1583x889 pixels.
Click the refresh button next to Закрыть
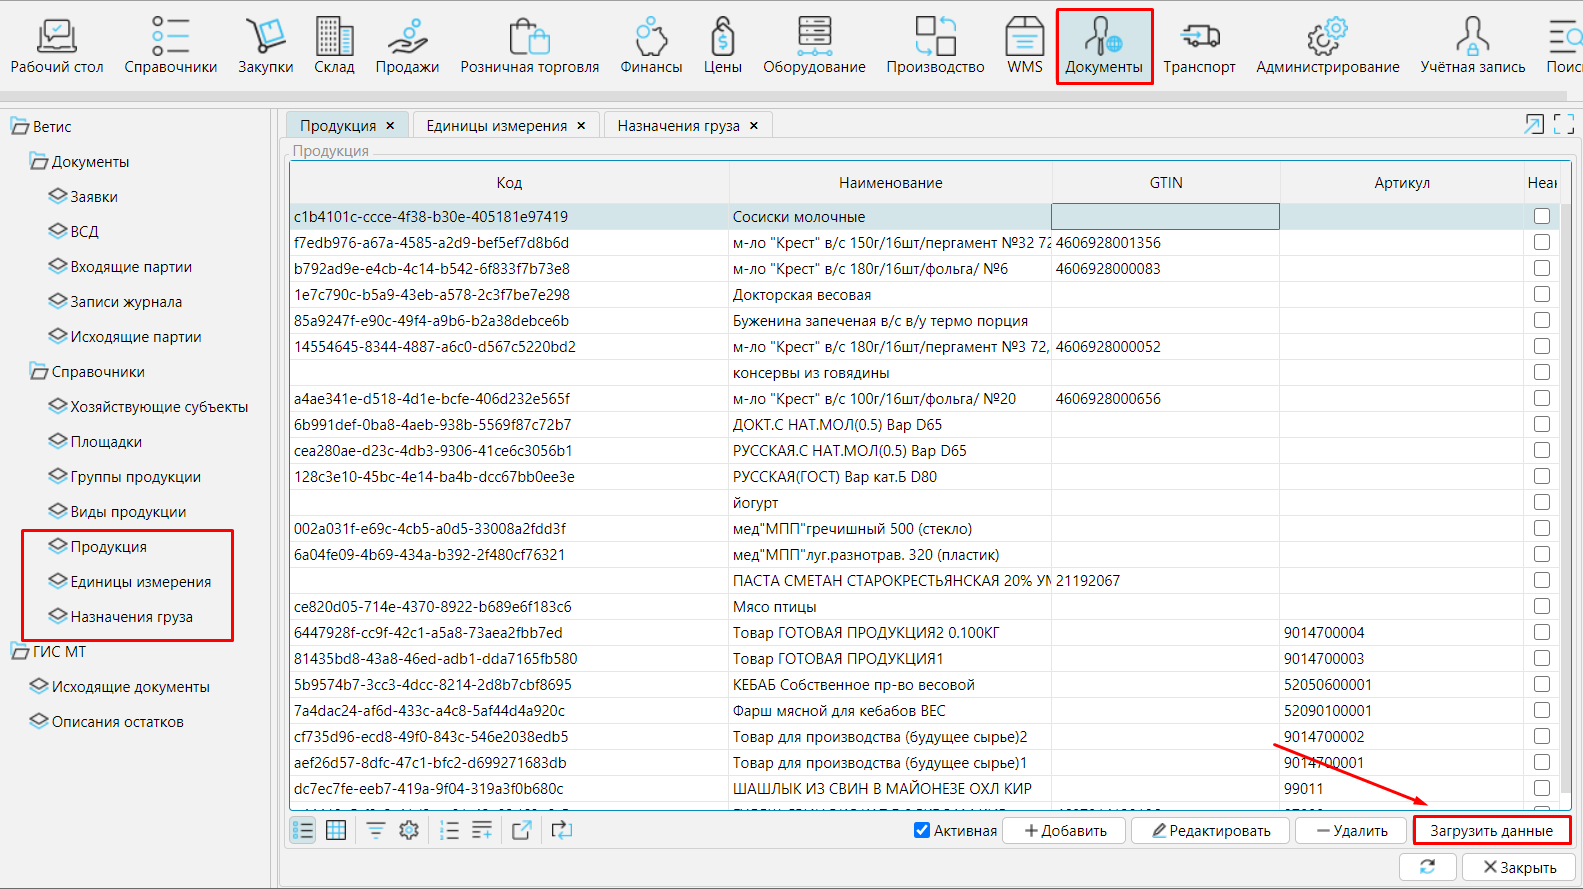tap(1427, 866)
